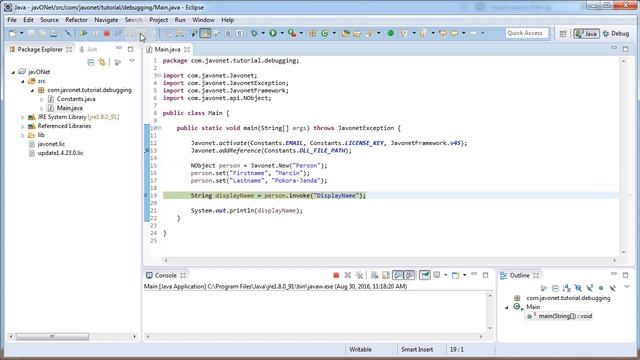640x360 pixels.
Task: Click Clear Console icon
Action: coord(374,276)
